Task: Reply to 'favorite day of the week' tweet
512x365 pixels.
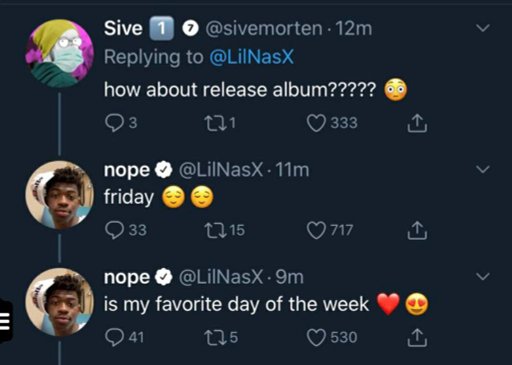Action: (114, 337)
